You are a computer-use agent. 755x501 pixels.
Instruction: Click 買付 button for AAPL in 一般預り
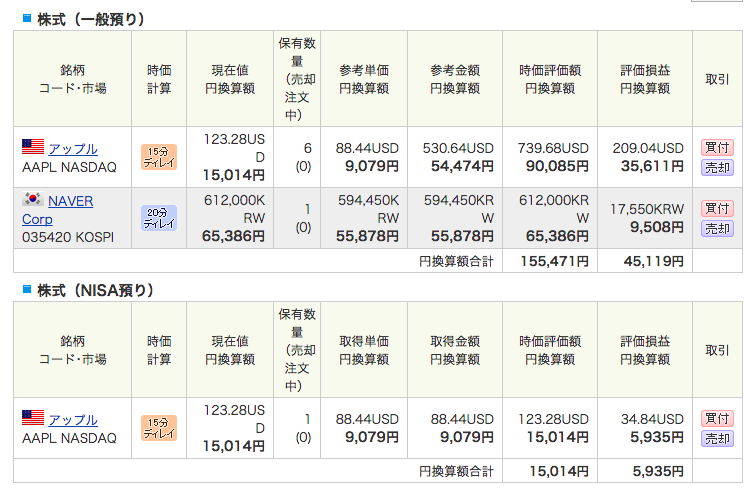717,147
